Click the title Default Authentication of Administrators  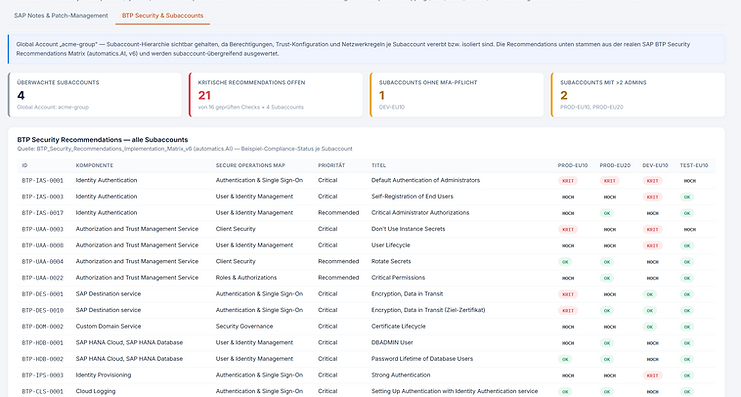click(425, 180)
